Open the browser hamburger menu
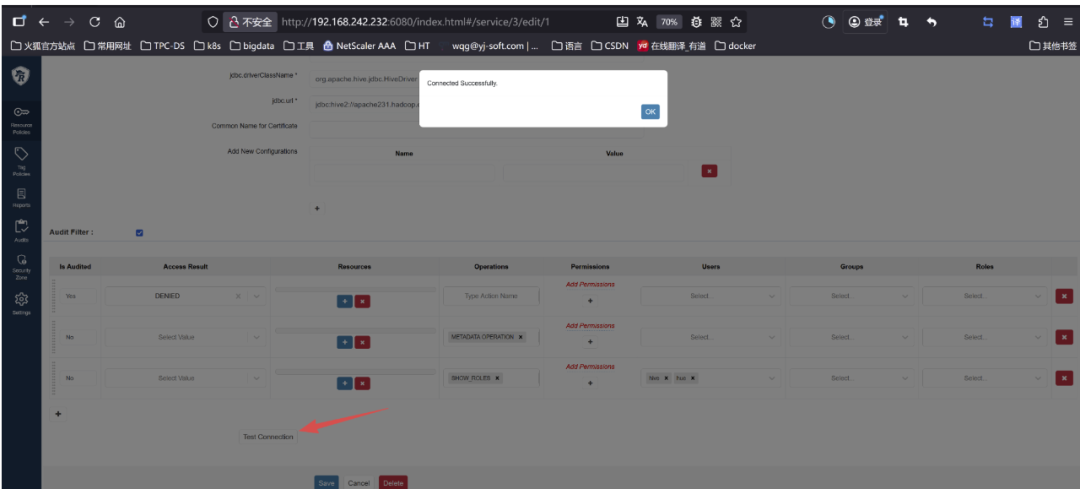 (1067, 22)
